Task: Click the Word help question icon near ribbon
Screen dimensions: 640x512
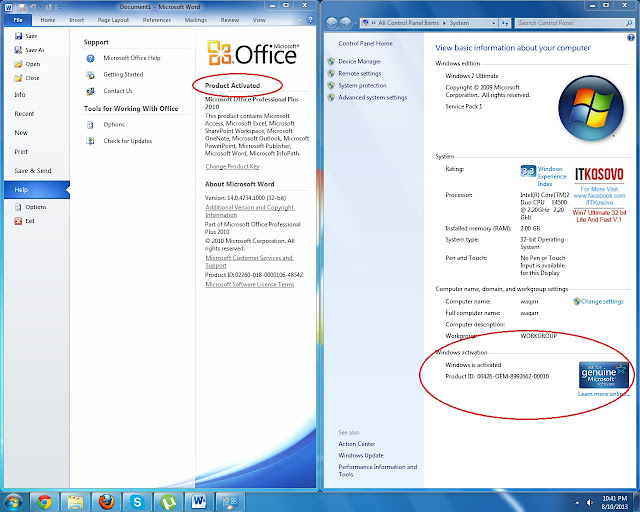Action: (310, 20)
